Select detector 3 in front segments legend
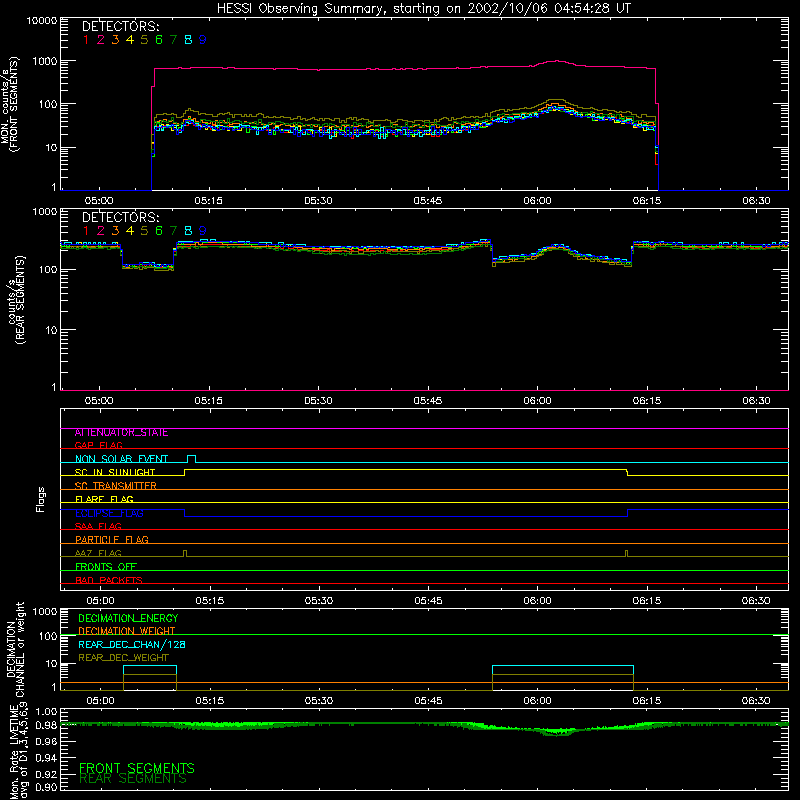 click(115, 40)
